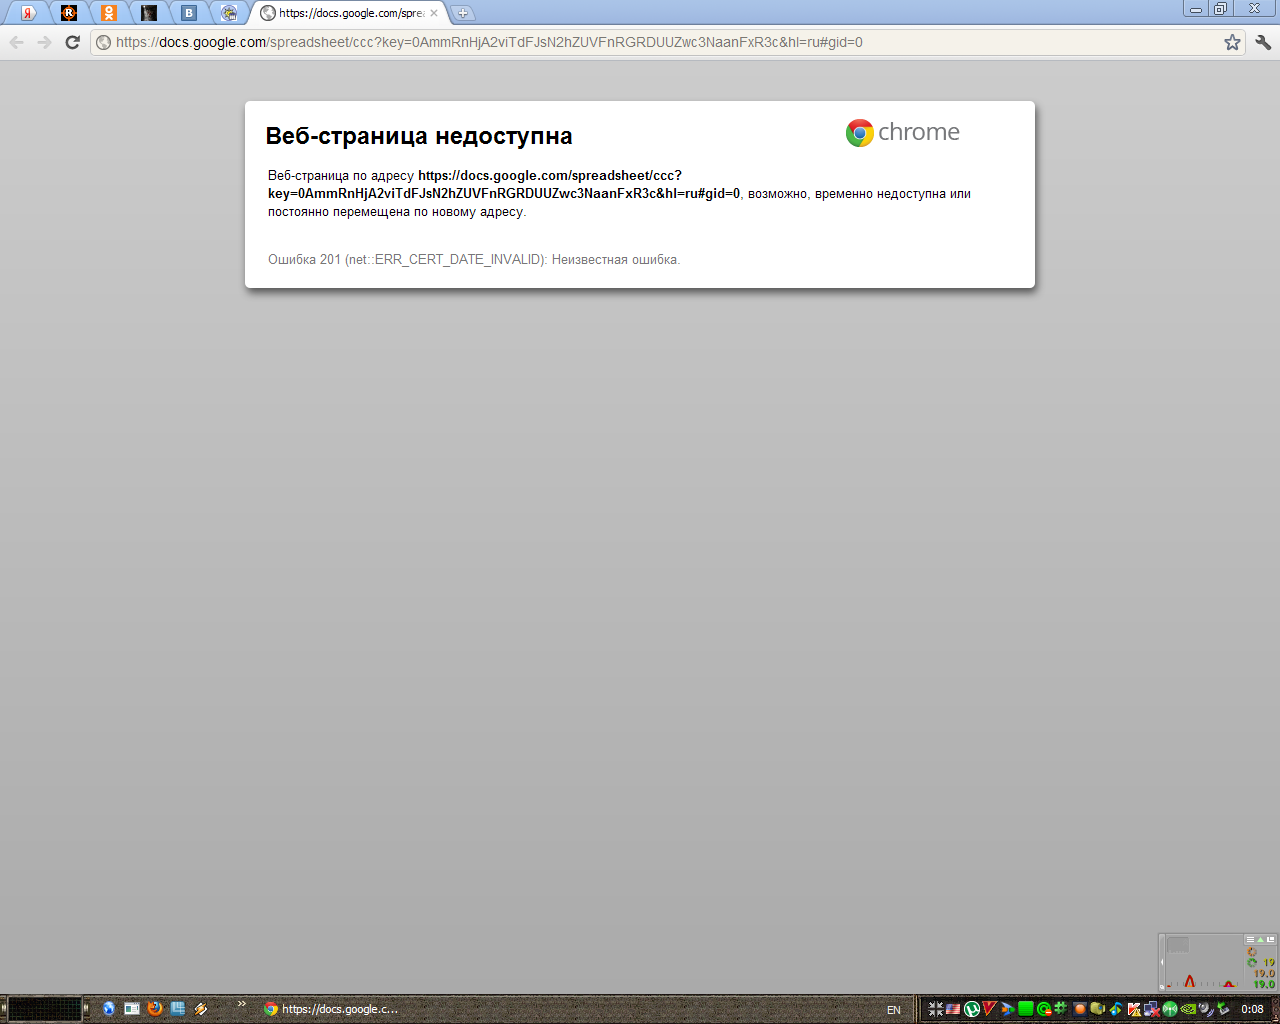This screenshot has height=1024, width=1280.
Task: Click the blue and green arrow tray icon
Action: (1007, 1009)
